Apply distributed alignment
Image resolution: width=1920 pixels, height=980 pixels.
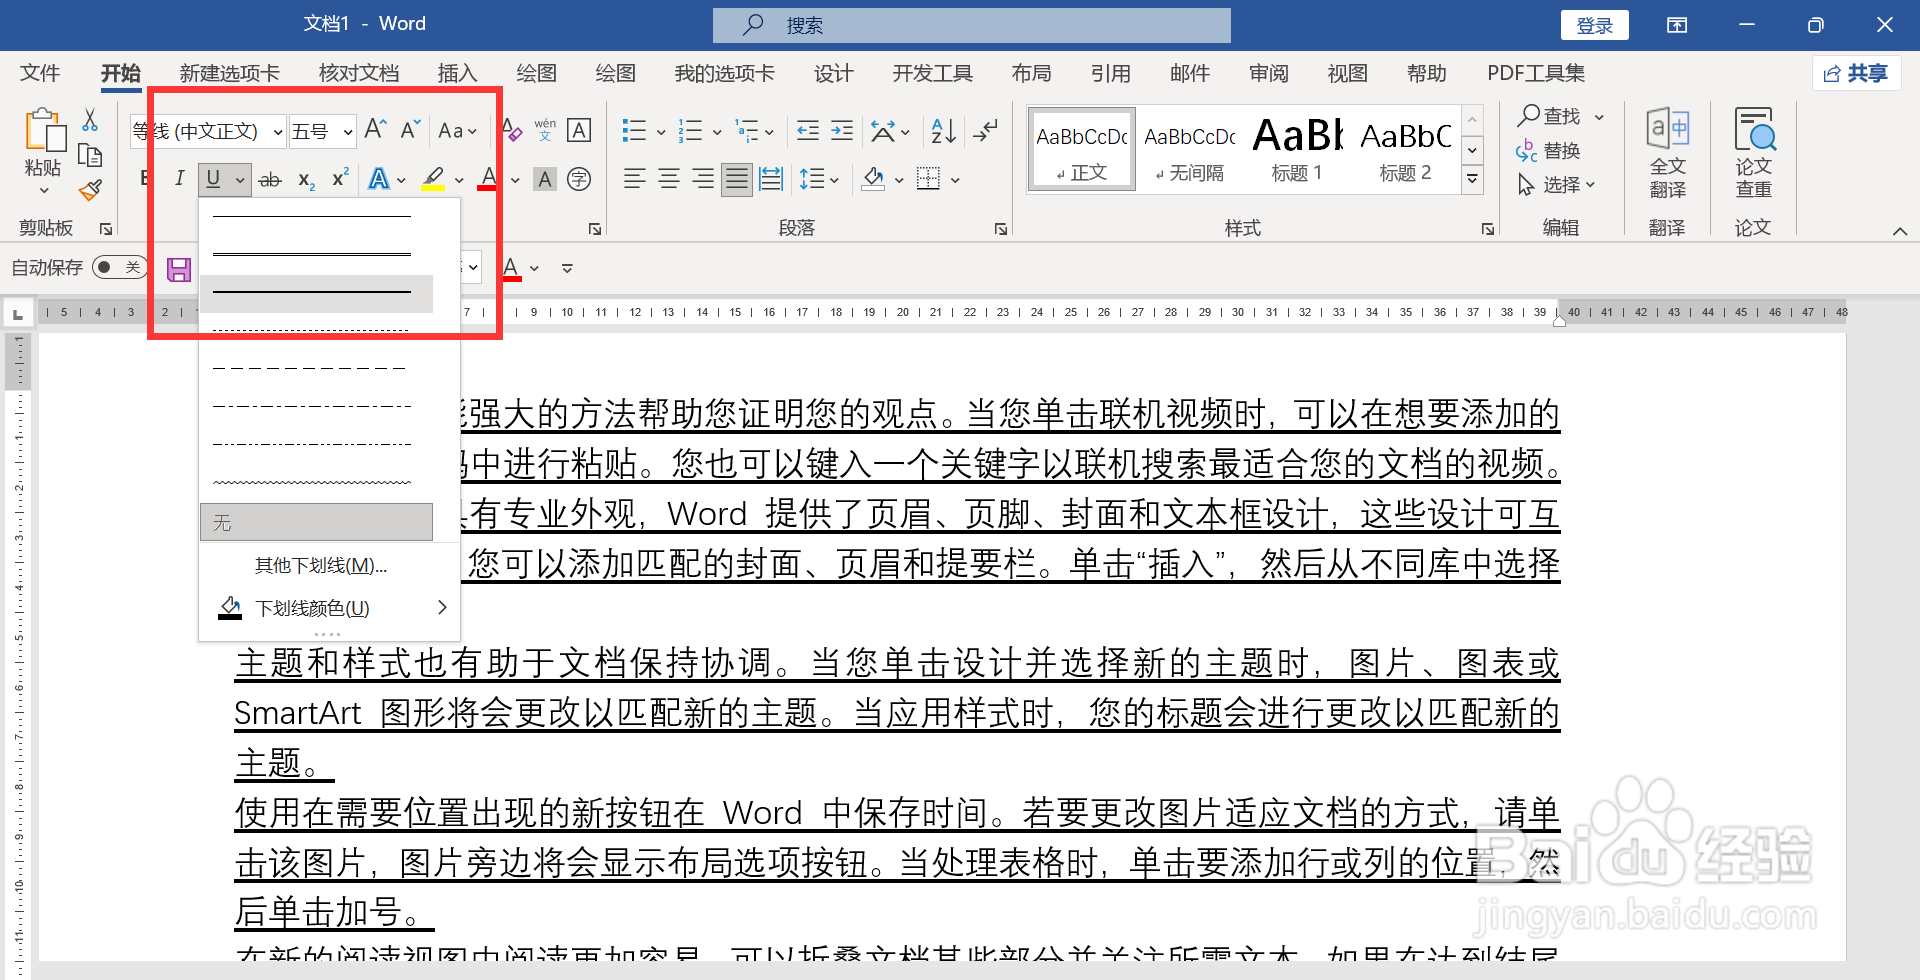[x=771, y=180]
